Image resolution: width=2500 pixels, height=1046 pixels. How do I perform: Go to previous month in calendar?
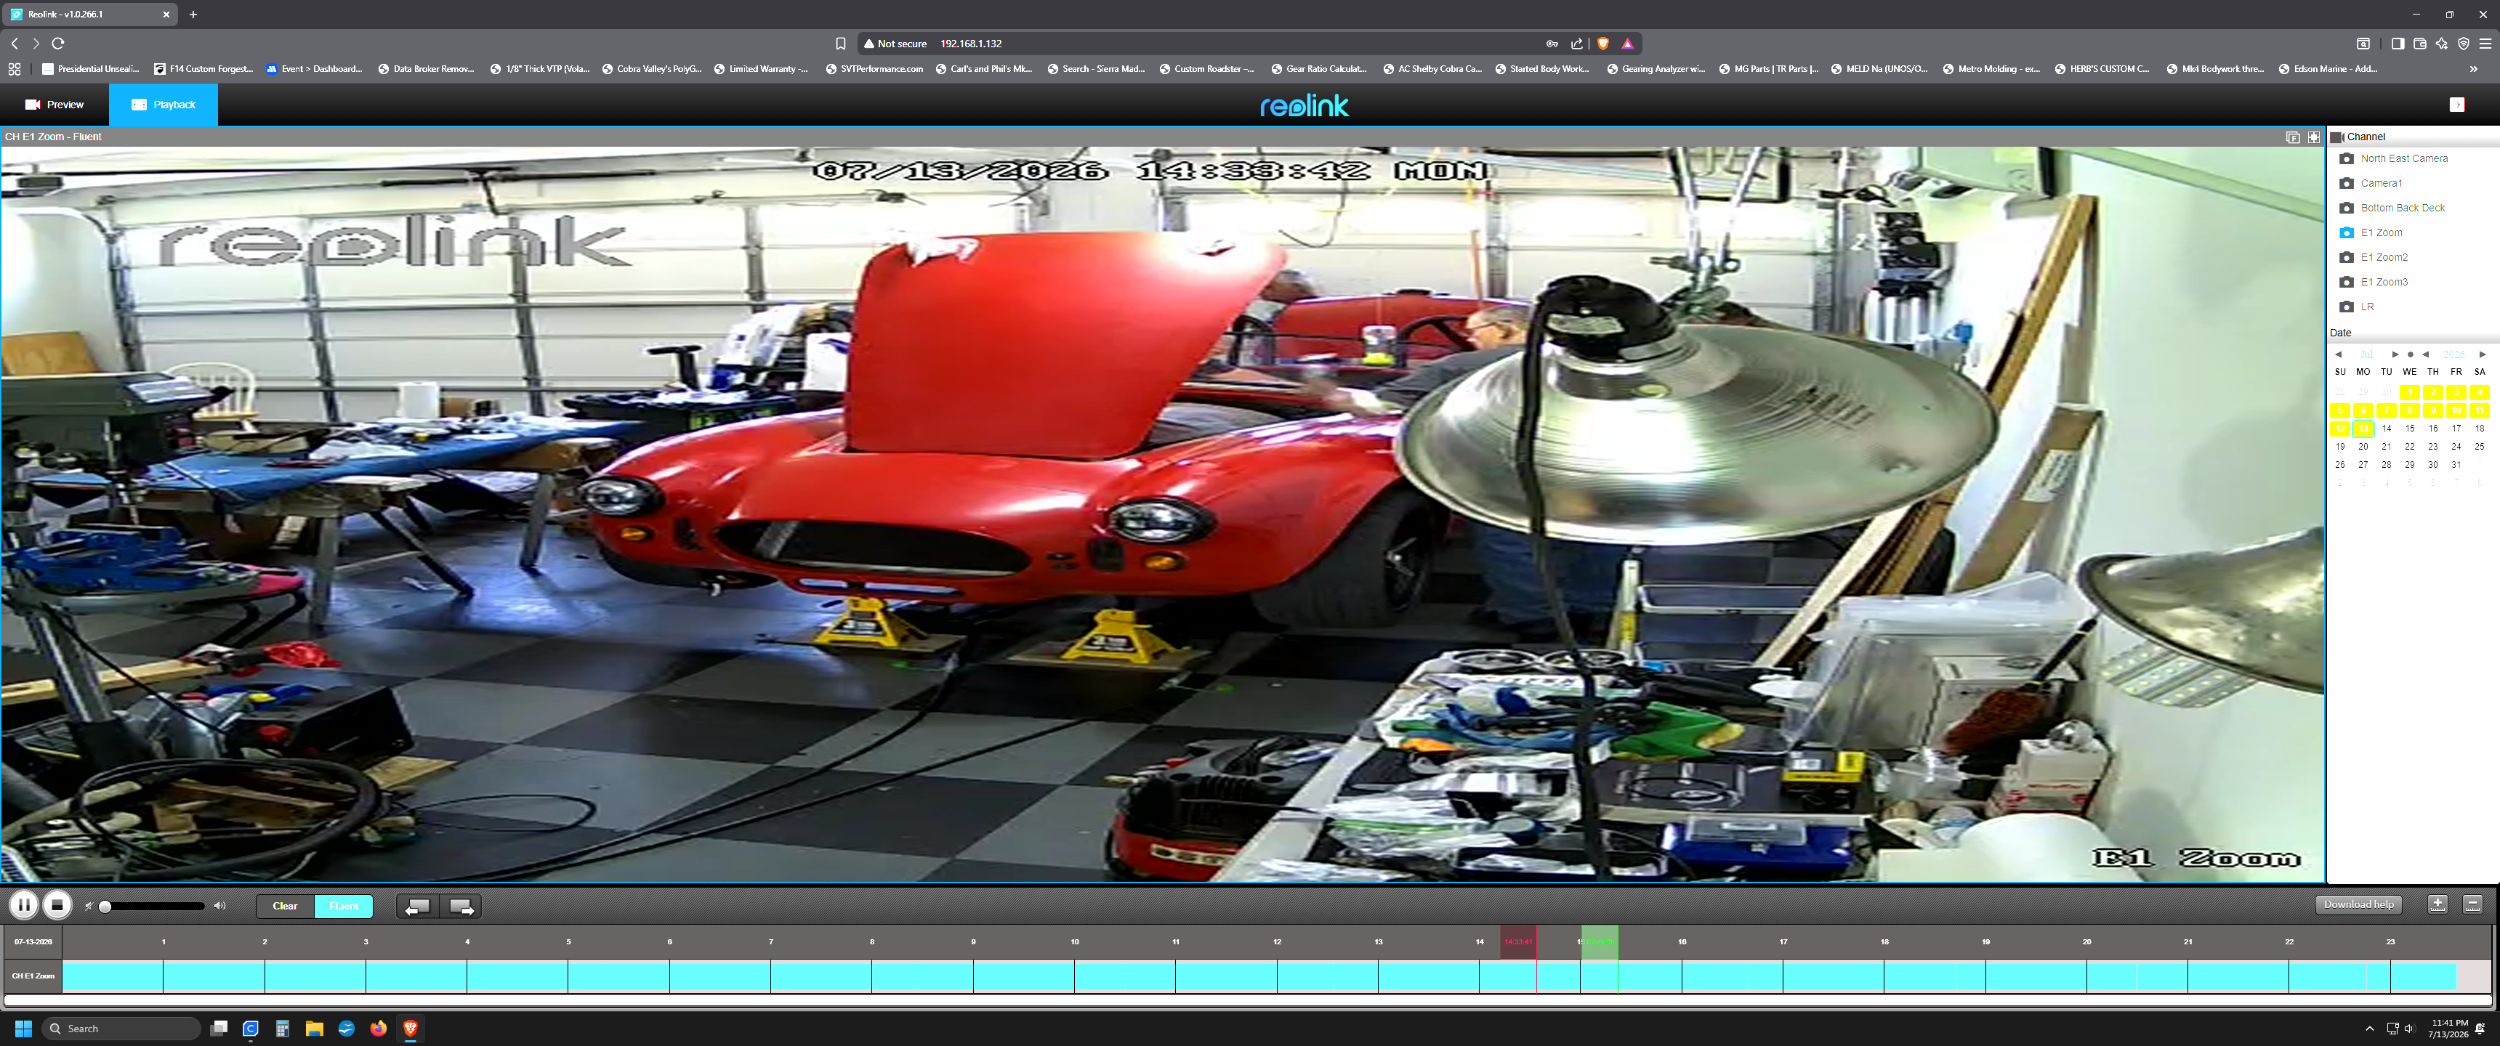coord(2338,354)
